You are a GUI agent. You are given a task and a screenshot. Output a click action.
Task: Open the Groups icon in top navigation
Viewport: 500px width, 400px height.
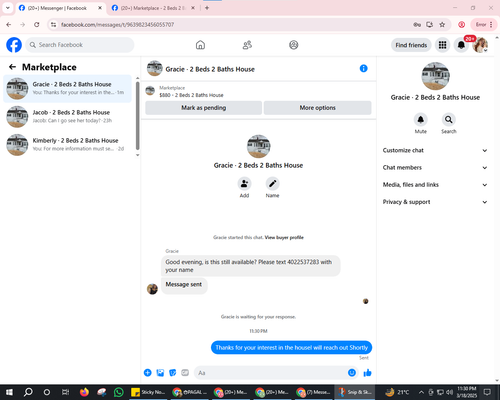[x=294, y=45]
